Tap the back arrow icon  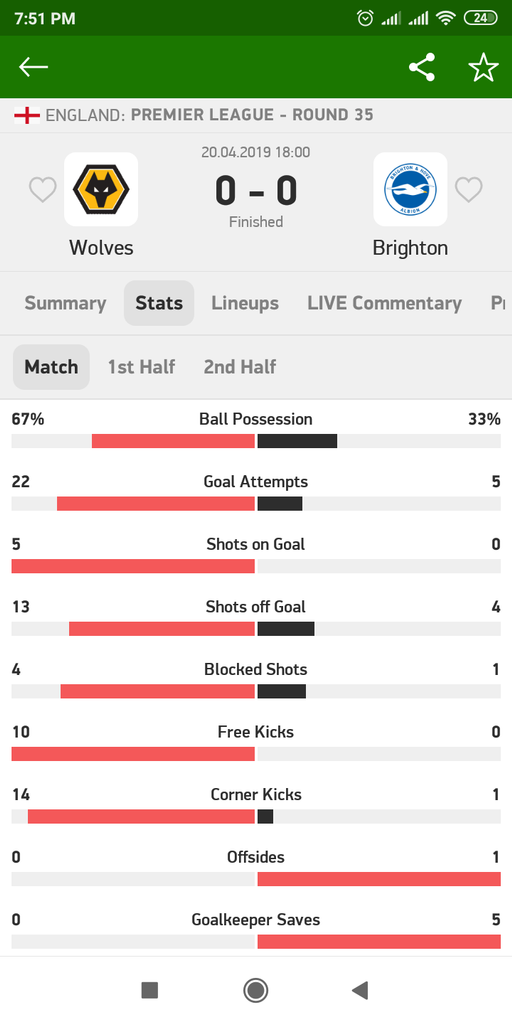pyautogui.click(x=33, y=67)
